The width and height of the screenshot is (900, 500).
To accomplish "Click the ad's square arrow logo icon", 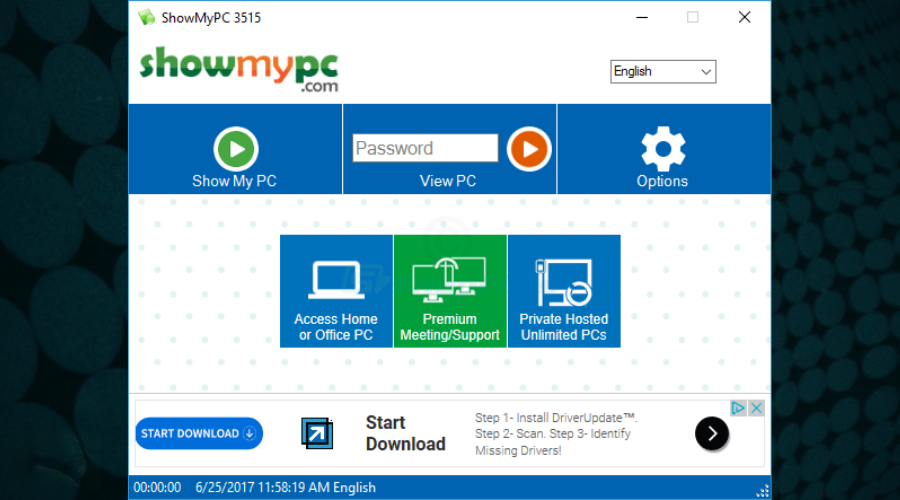I will (x=317, y=433).
